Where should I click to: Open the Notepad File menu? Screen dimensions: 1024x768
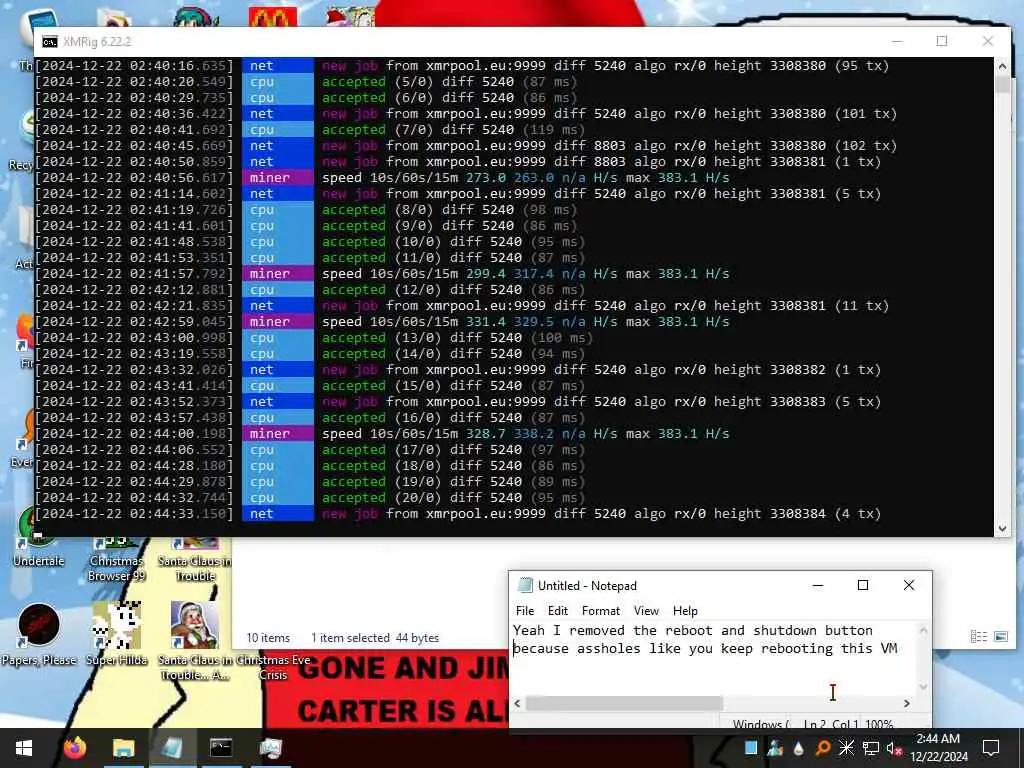(x=524, y=611)
